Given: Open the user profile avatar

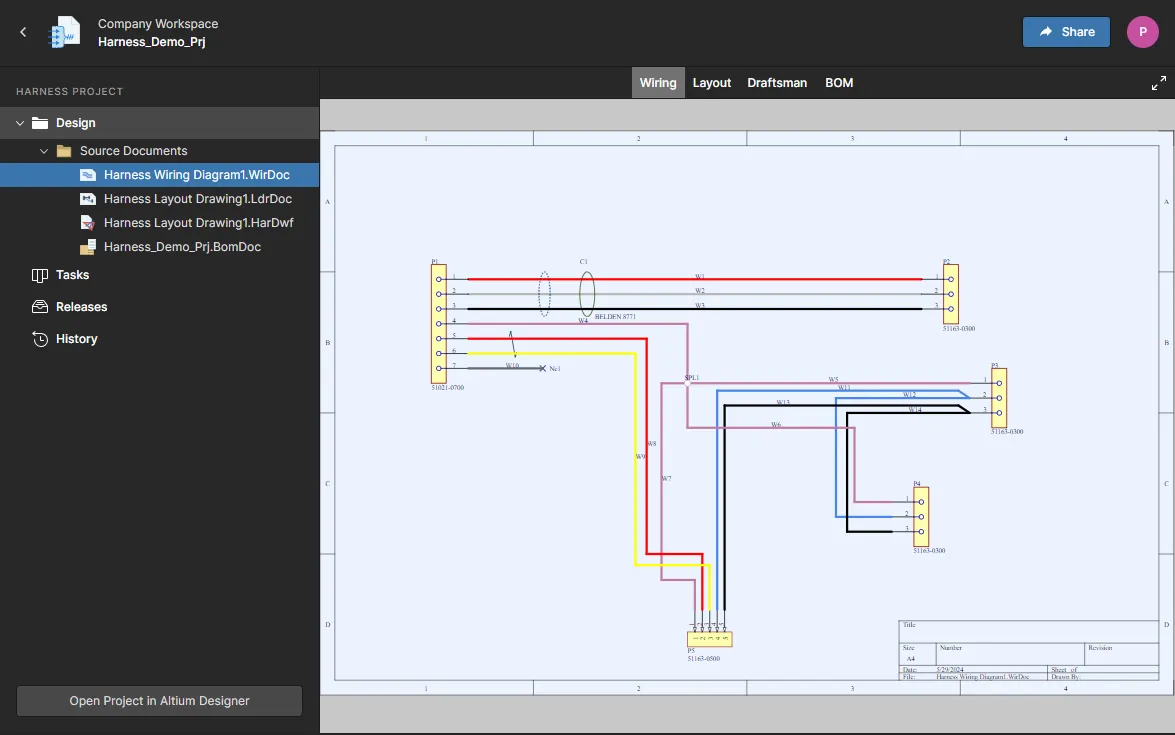Looking at the screenshot, I should [x=1142, y=32].
